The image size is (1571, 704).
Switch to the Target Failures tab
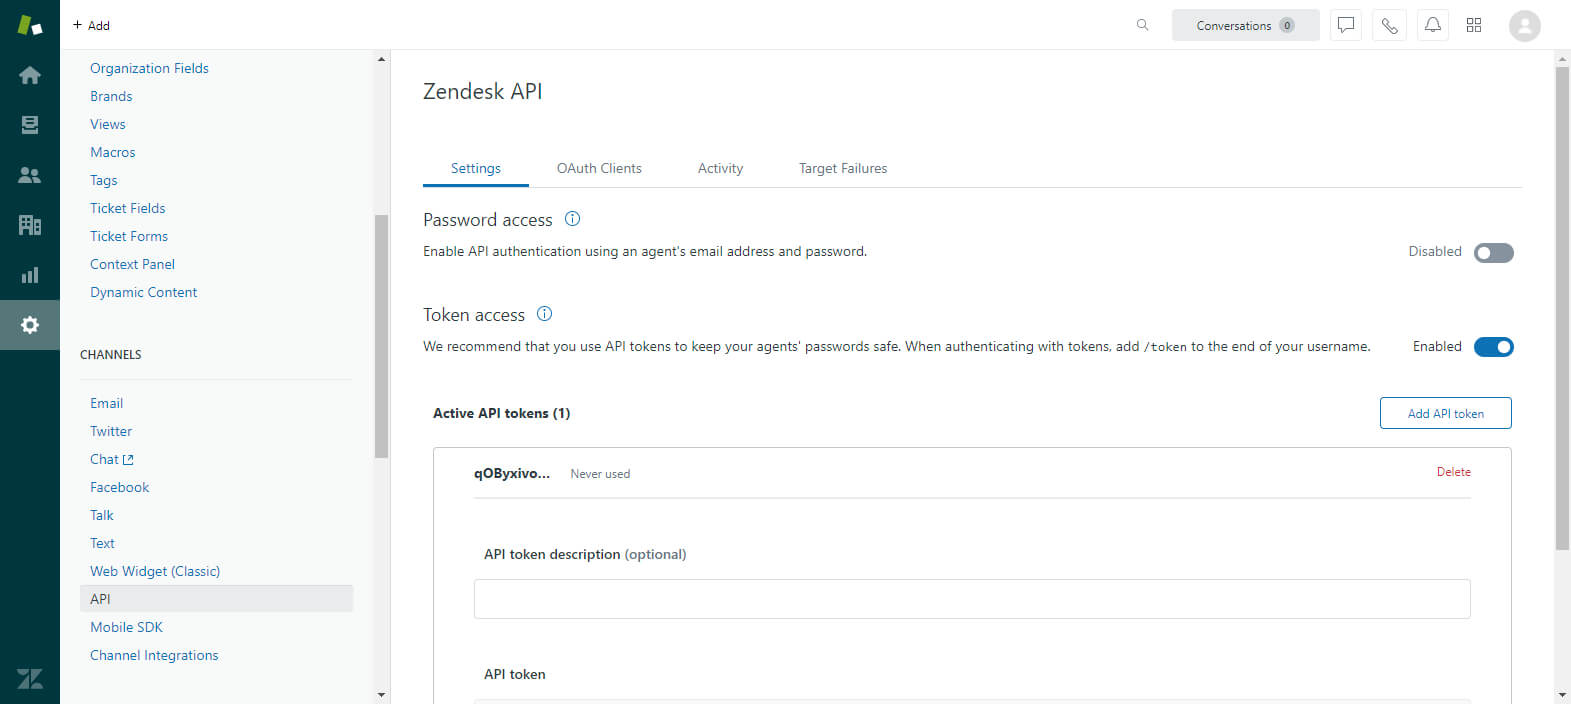[x=842, y=168]
